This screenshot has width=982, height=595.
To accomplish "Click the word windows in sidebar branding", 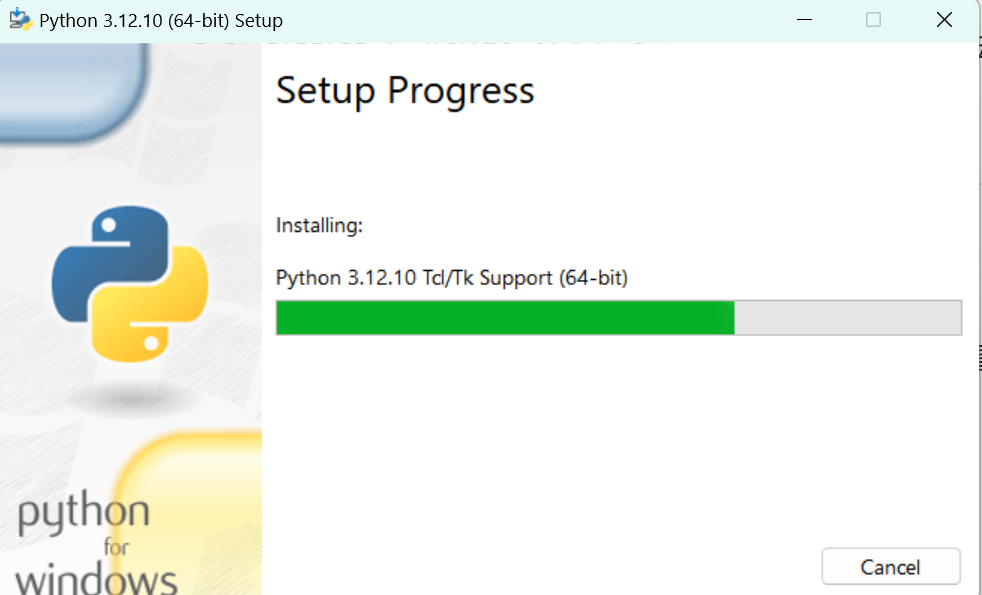I will [x=96, y=580].
